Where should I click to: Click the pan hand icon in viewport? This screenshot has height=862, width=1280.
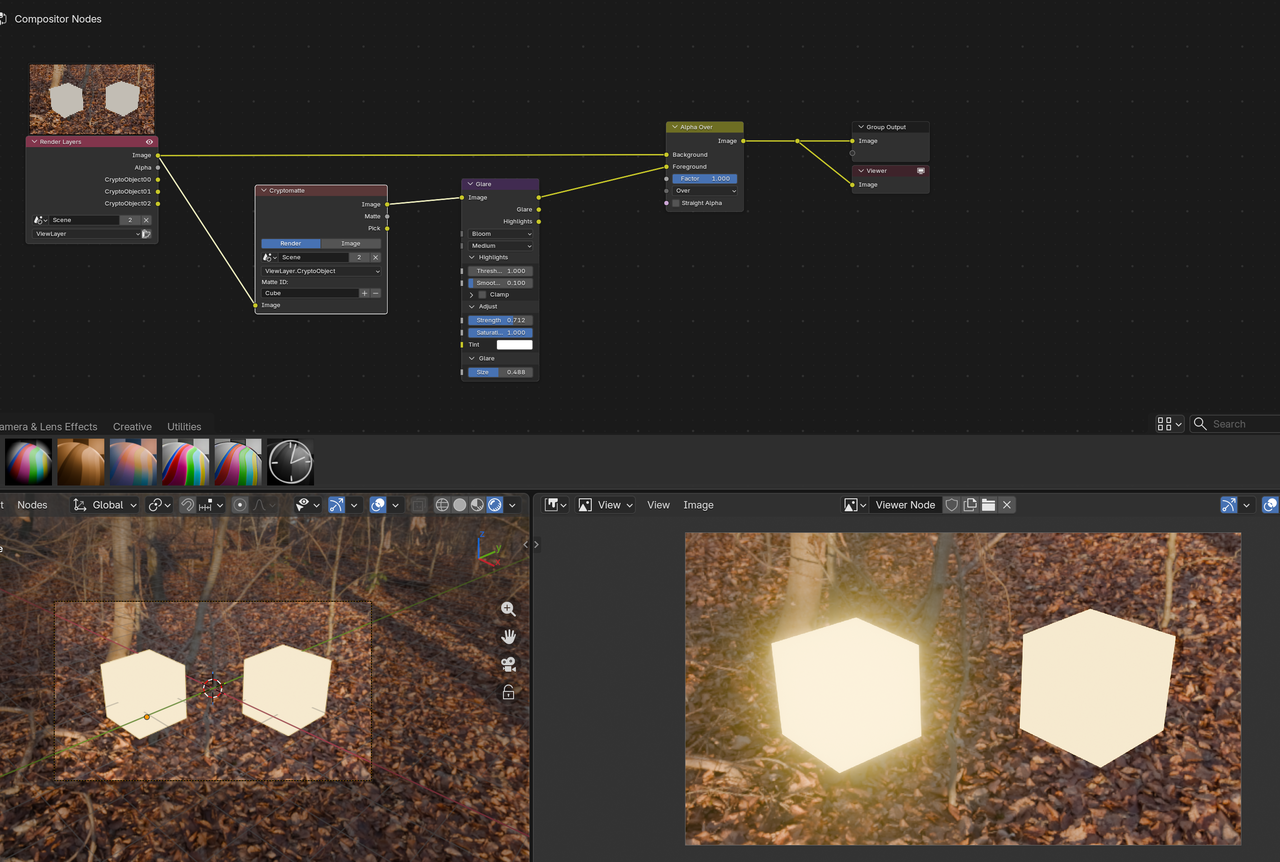pos(508,636)
